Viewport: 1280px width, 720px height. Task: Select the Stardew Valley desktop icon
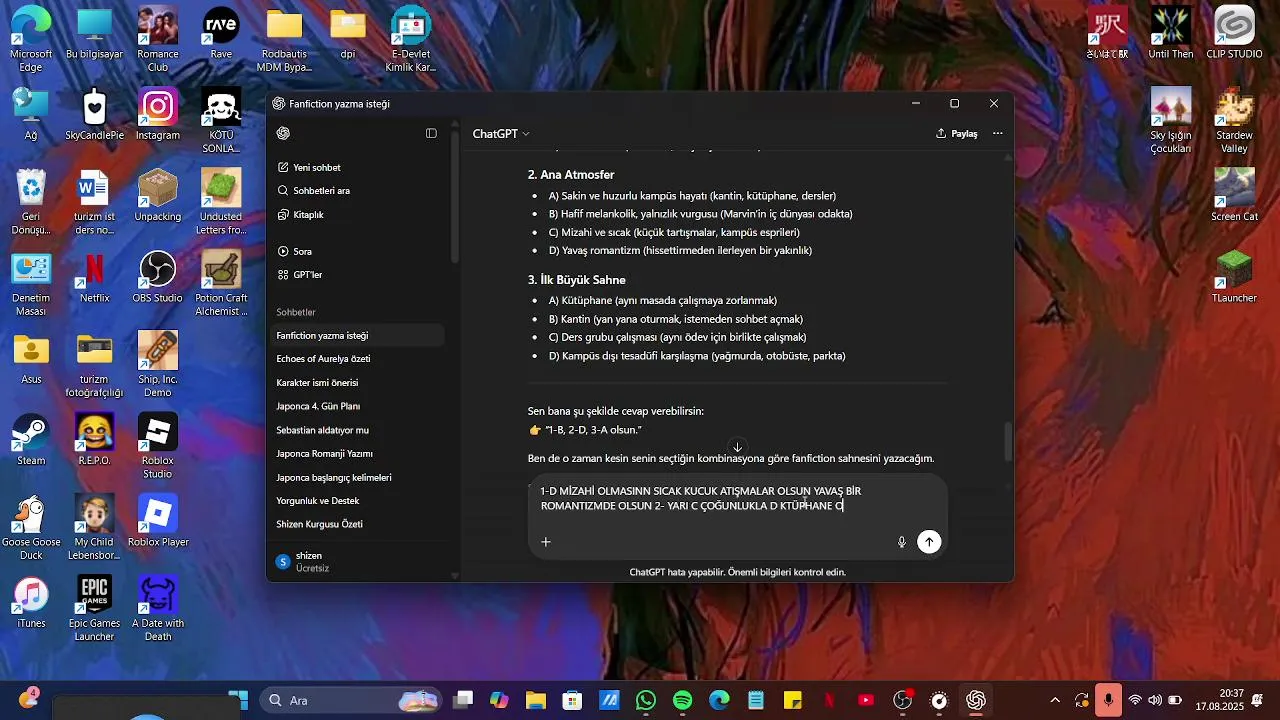(1234, 121)
